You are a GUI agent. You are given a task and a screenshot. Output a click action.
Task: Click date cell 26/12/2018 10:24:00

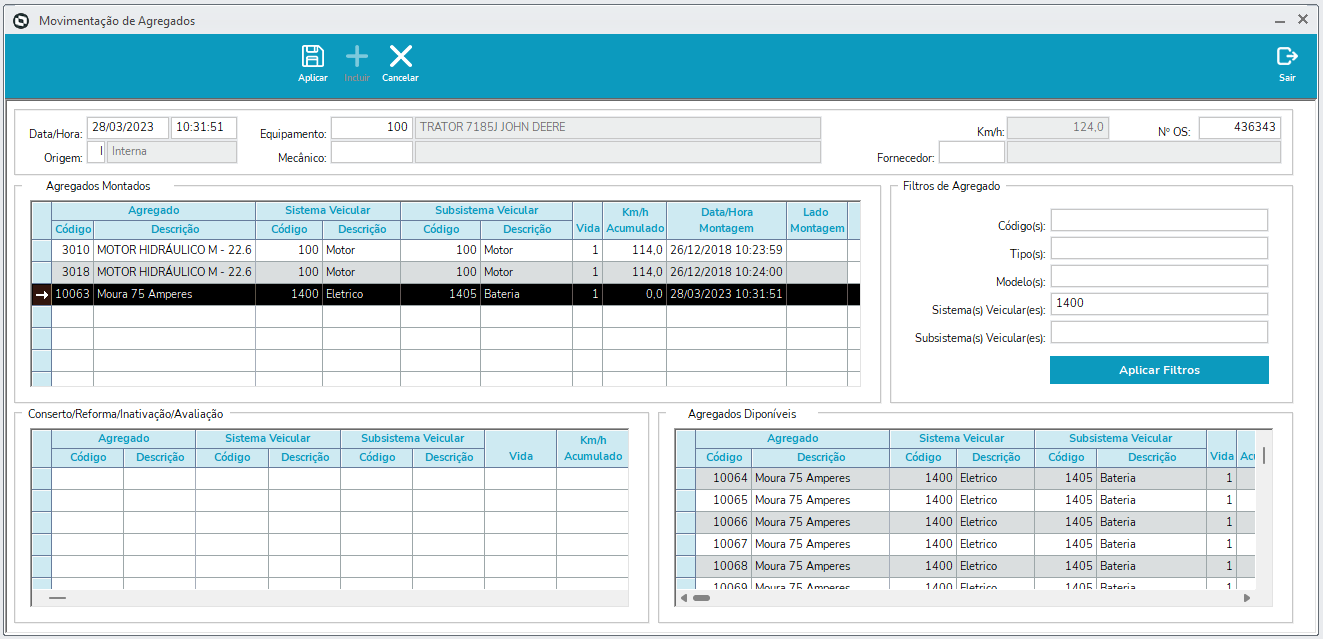726,272
